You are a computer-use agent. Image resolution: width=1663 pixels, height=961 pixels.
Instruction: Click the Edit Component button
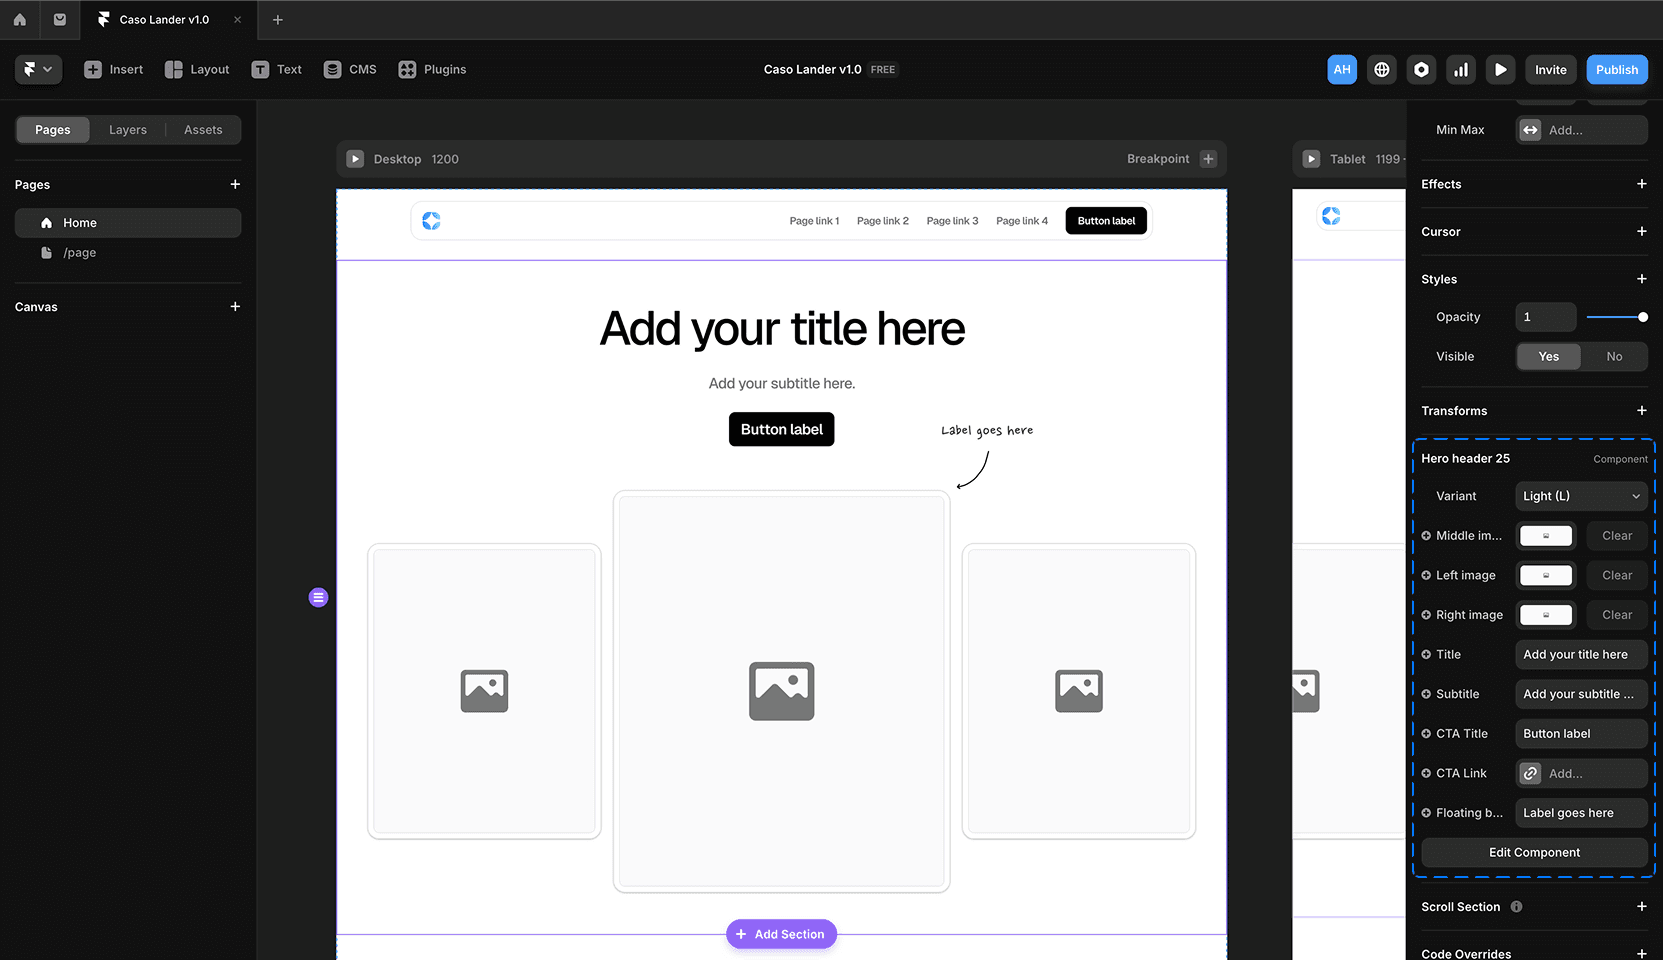click(1533, 852)
